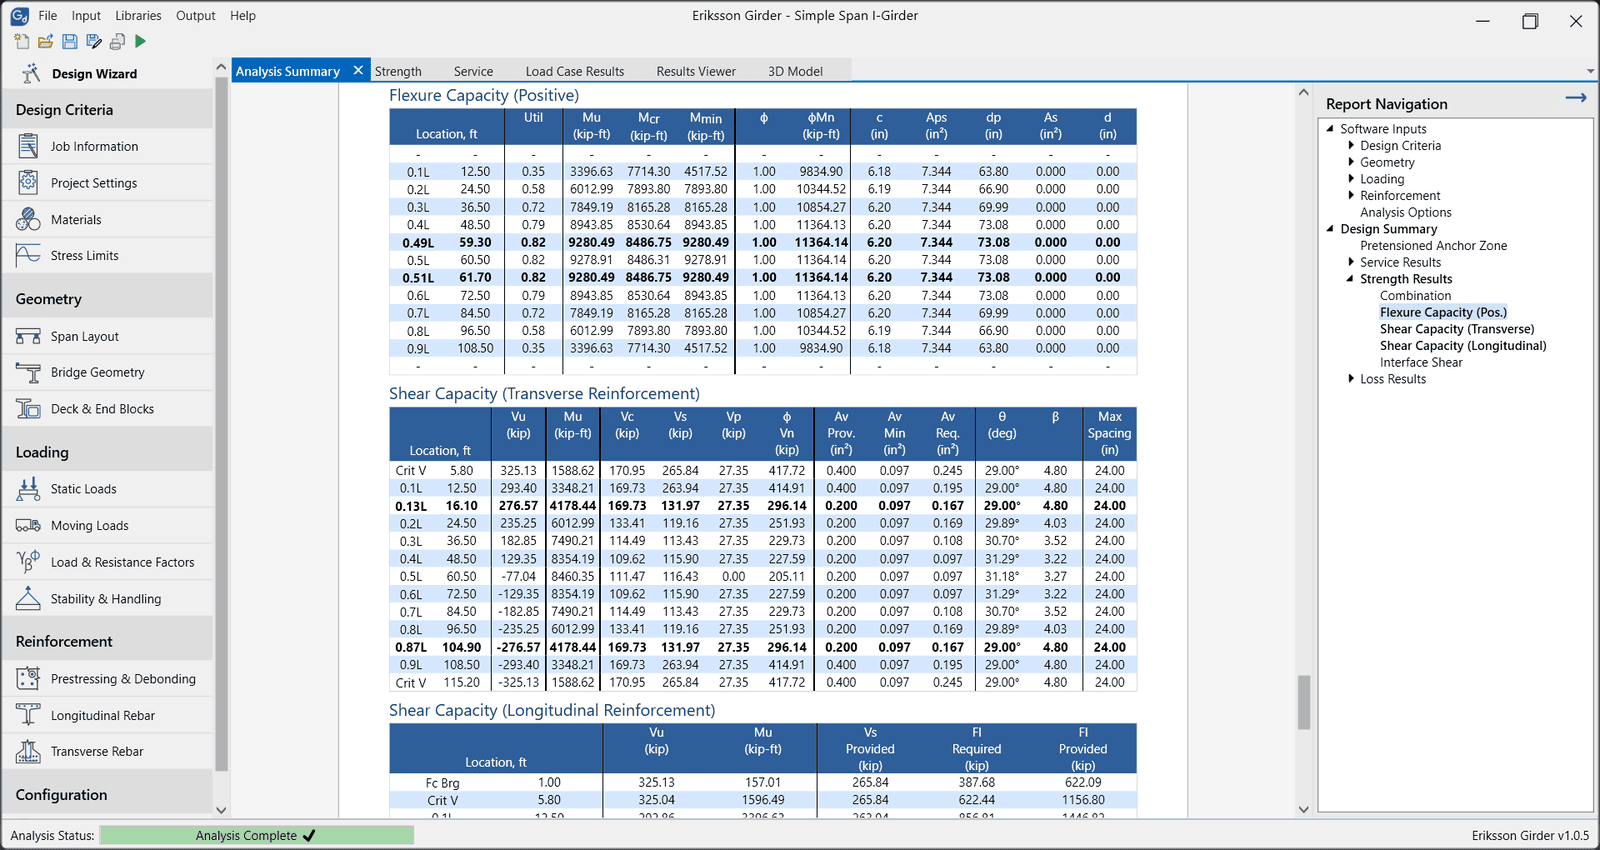Image resolution: width=1600 pixels, height=850 pixels.
Task: Open the Moving Loads input page
Action: [x=89, y=526]
